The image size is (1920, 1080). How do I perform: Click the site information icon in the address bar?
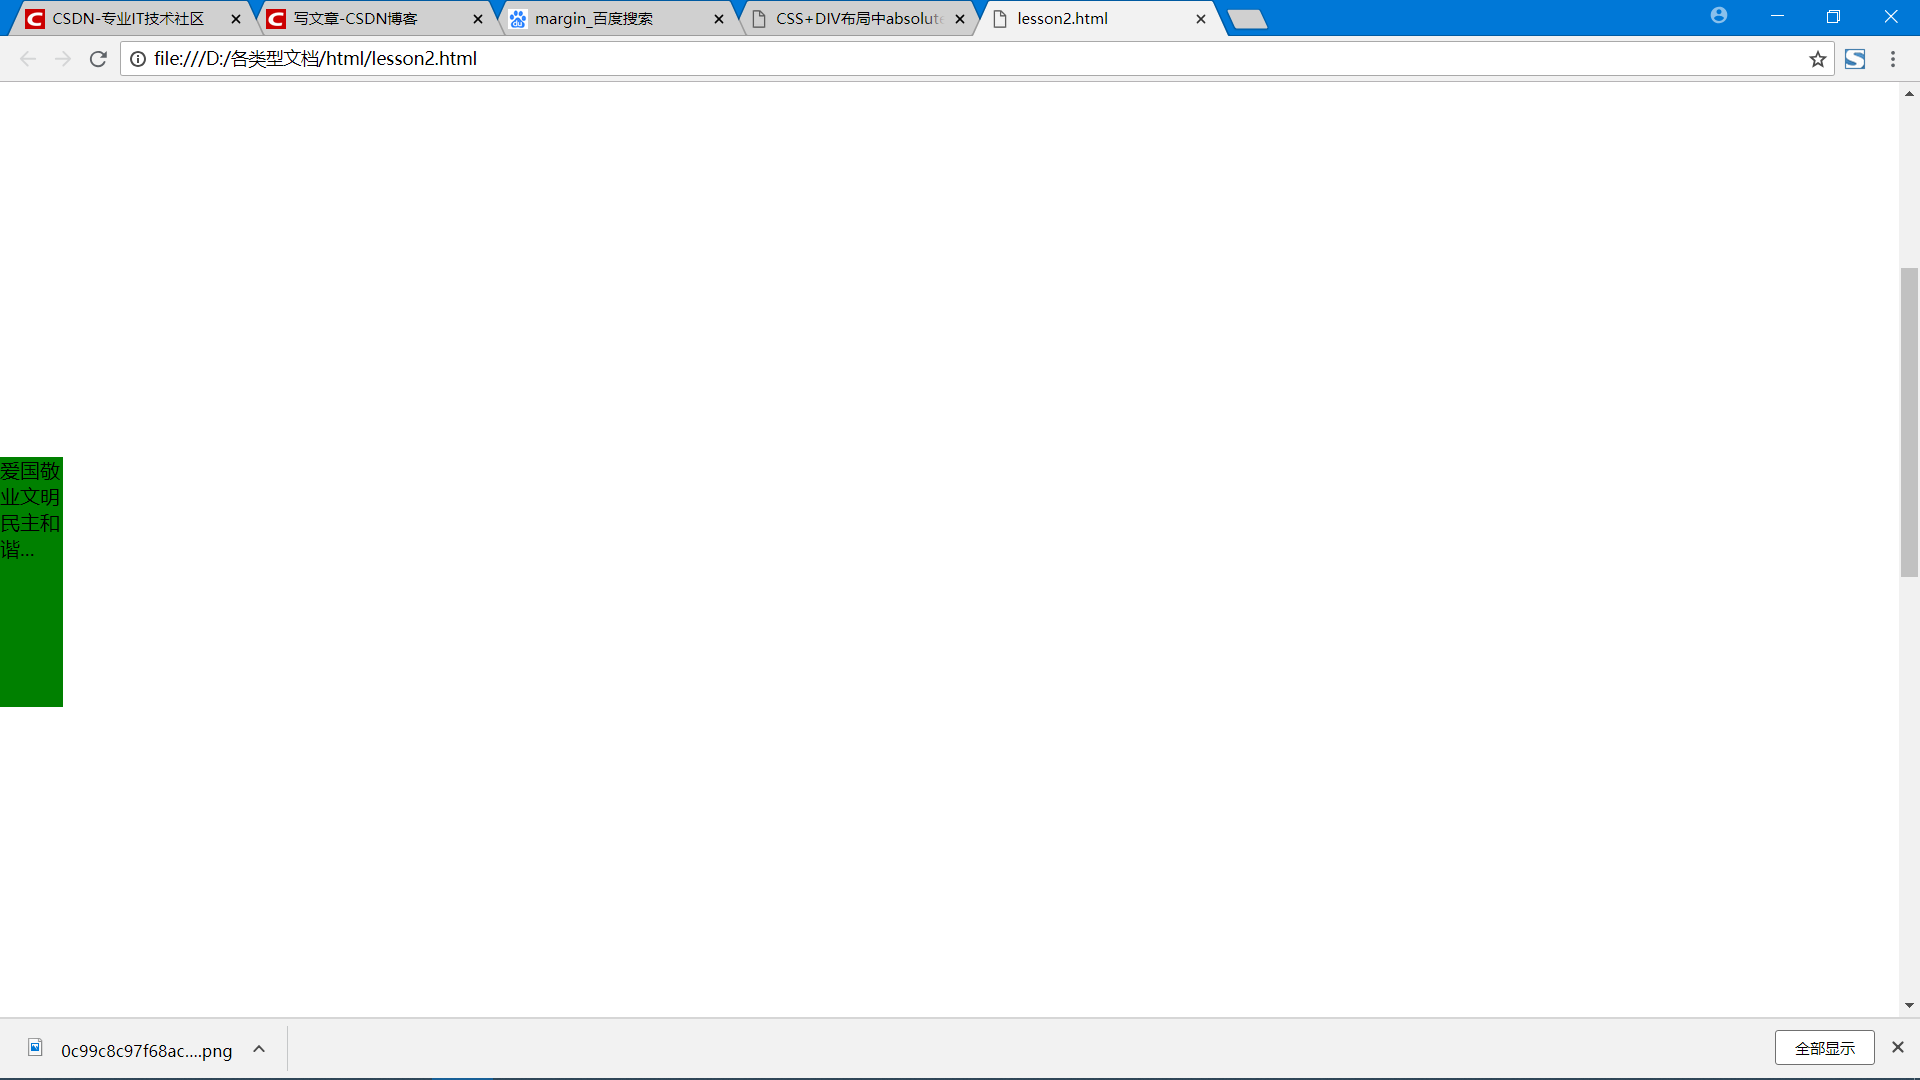[138, 59]
